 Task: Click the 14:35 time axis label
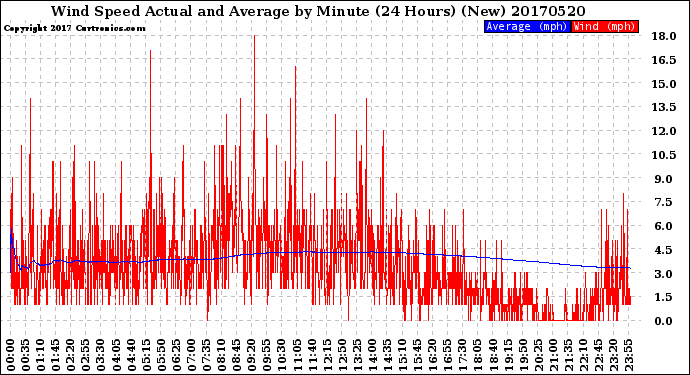(x=388, y=355)
